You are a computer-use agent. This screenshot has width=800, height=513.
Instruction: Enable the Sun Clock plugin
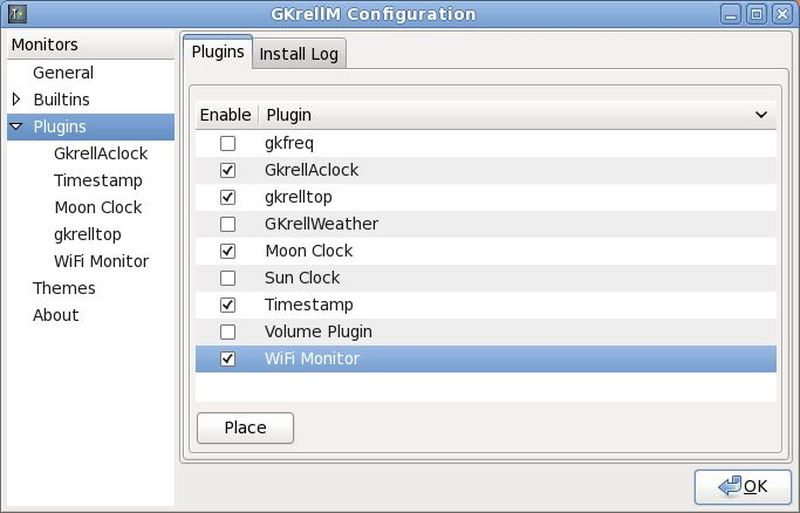click(x=227, y=279)
